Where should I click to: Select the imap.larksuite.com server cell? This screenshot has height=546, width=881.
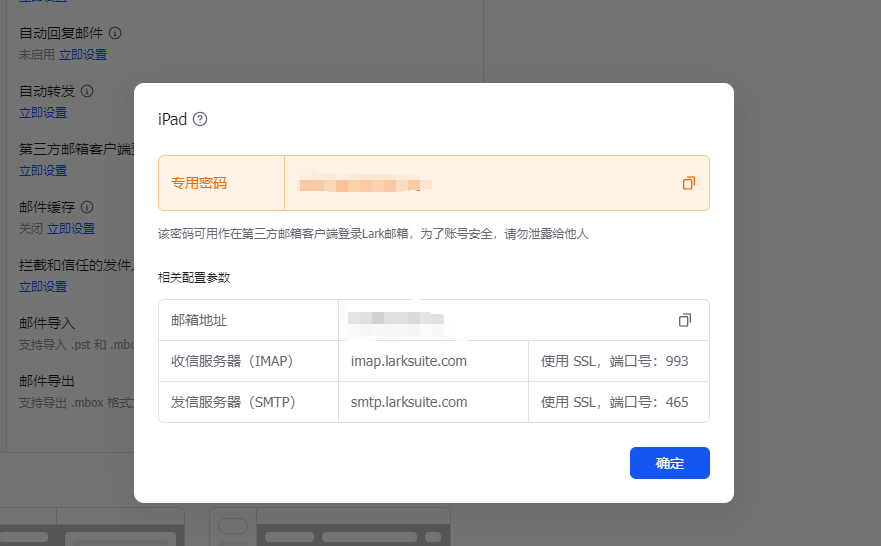(433, 361)
